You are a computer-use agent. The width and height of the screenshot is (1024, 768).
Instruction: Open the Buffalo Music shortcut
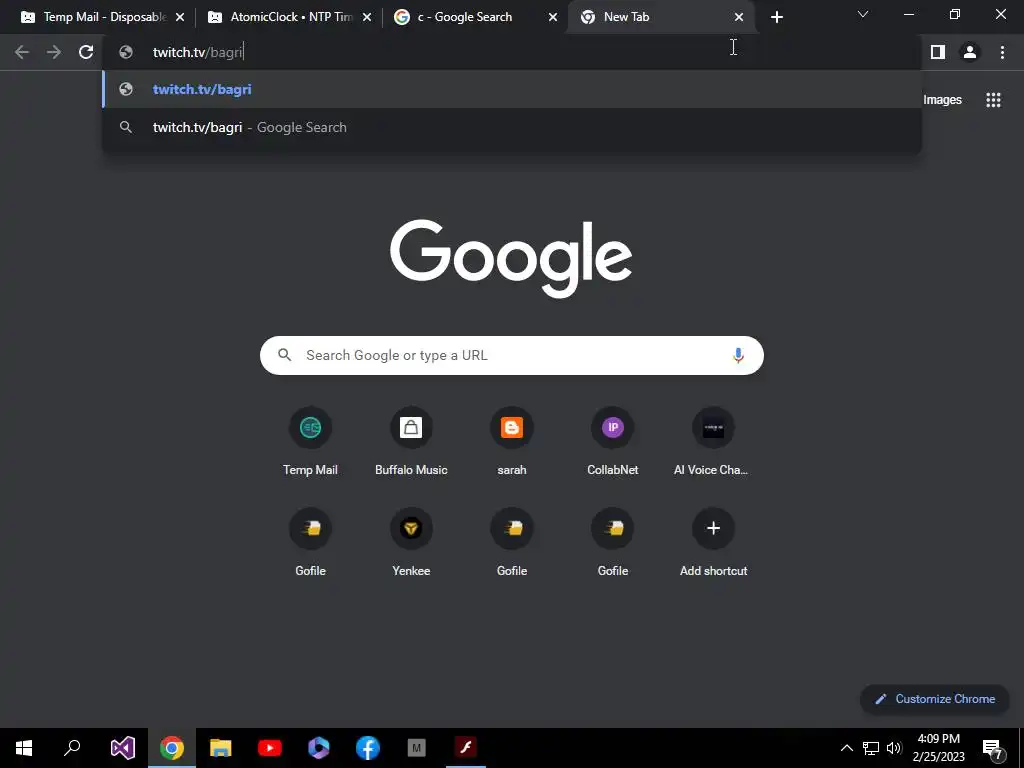point(411,441)
